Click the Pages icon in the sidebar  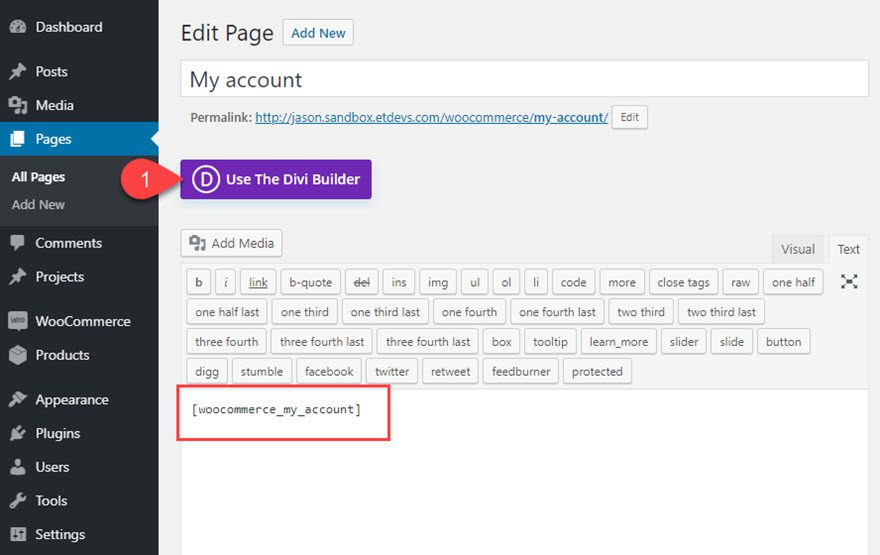(18, 139)
